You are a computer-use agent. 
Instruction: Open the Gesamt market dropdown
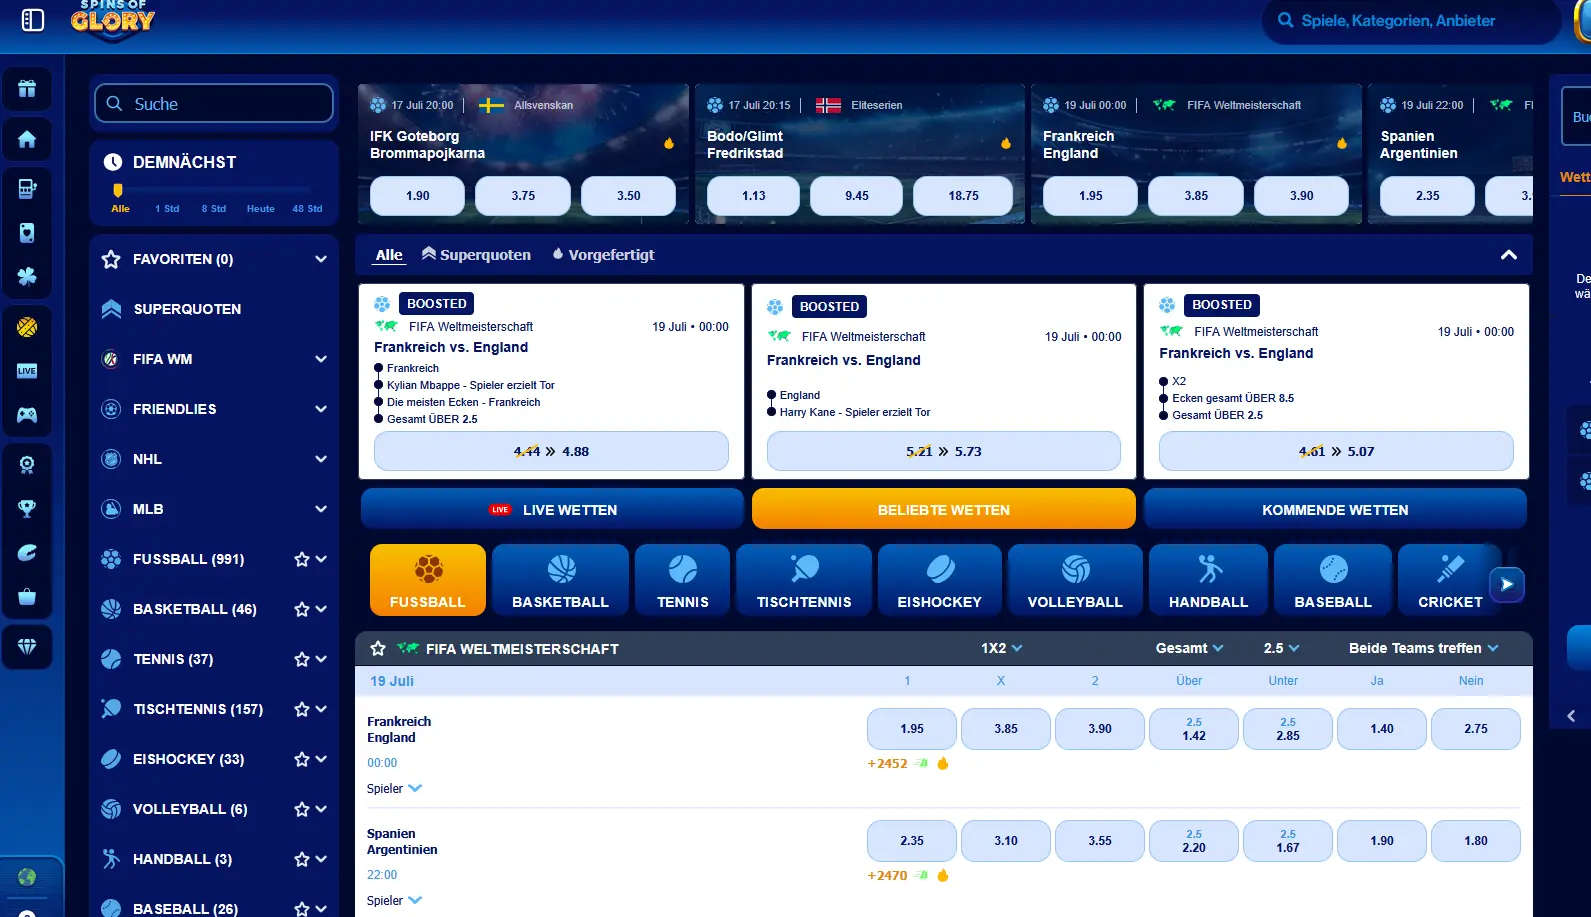point(1189,648)
